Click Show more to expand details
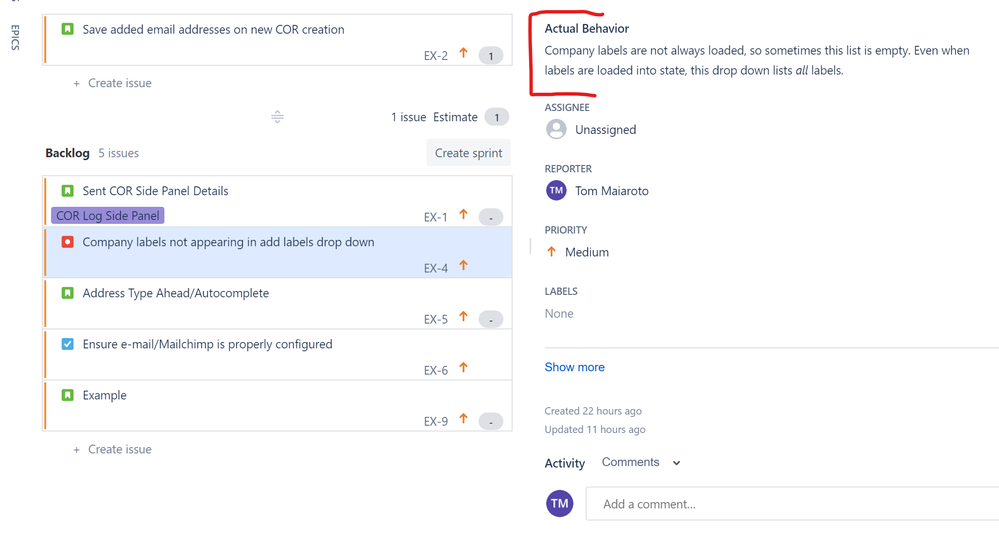The height and width of the screenshot is (544, 999). (x=575, y=367)
